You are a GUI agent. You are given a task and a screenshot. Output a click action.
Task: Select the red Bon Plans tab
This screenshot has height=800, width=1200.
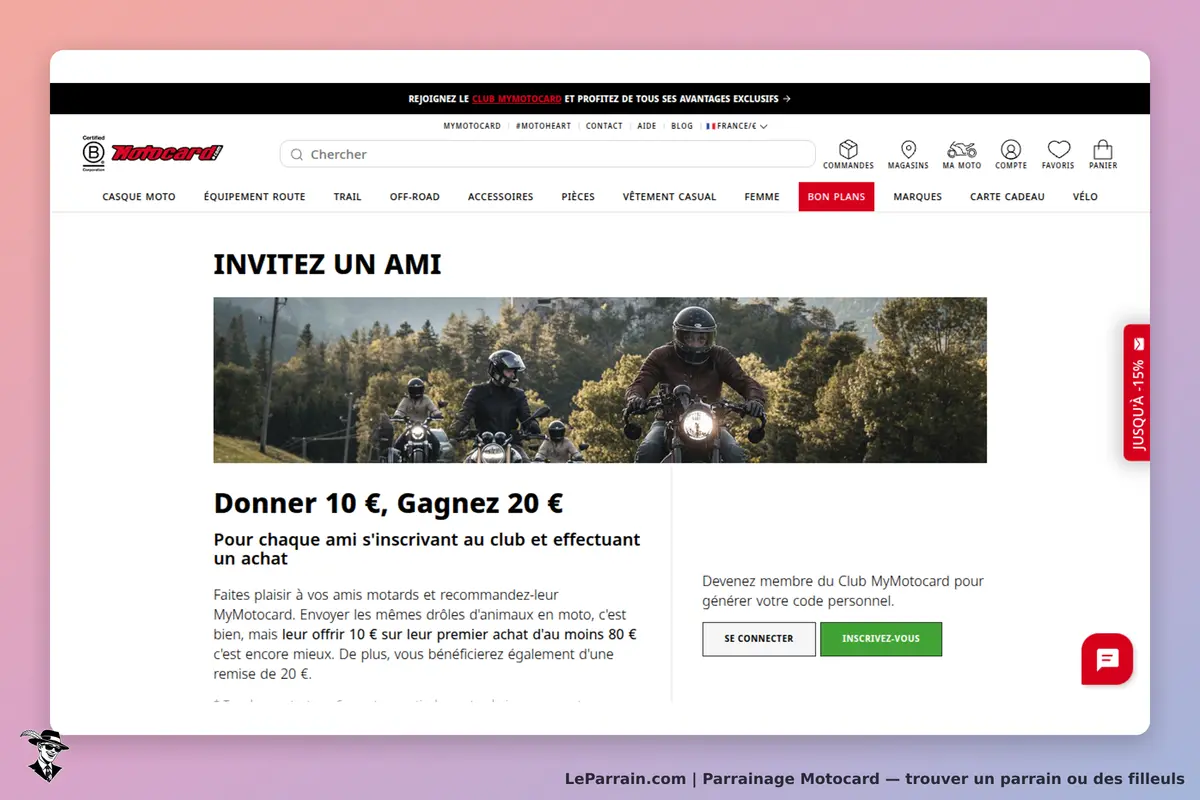click(x=836, y=197)
